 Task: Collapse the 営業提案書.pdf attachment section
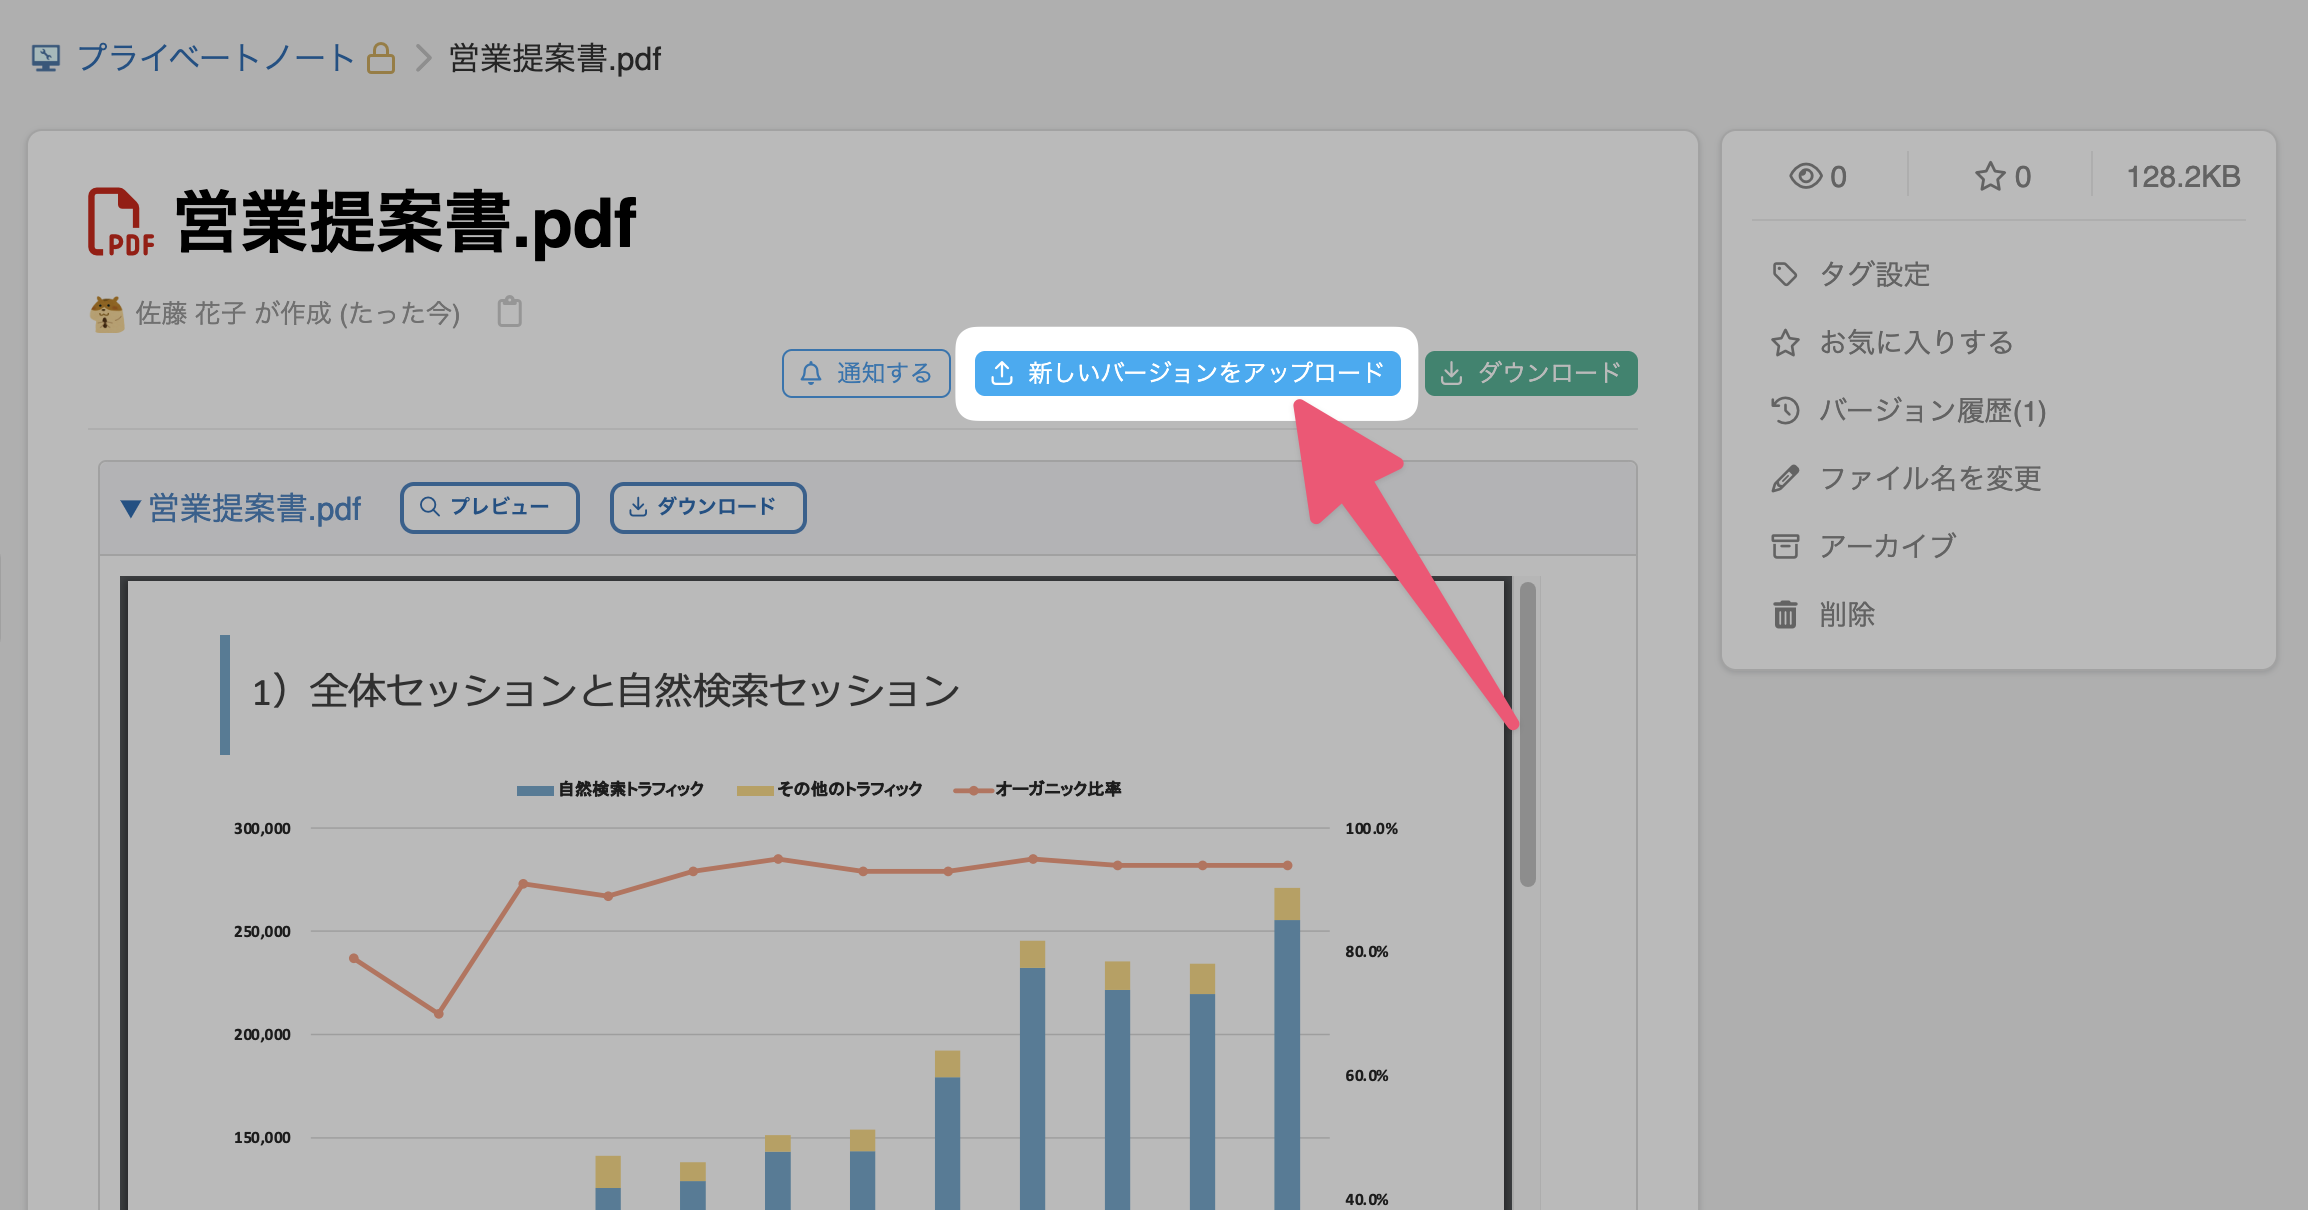[130, 508]
